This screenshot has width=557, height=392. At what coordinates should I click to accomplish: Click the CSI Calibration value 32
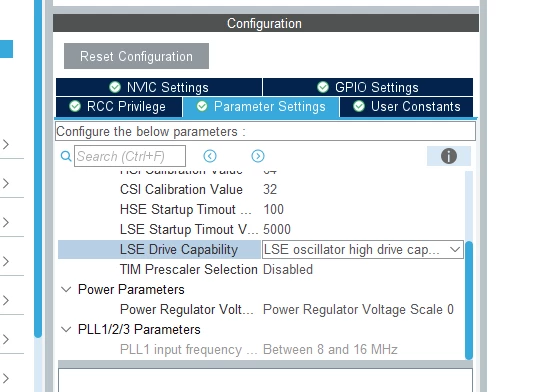tap(270, 189)
